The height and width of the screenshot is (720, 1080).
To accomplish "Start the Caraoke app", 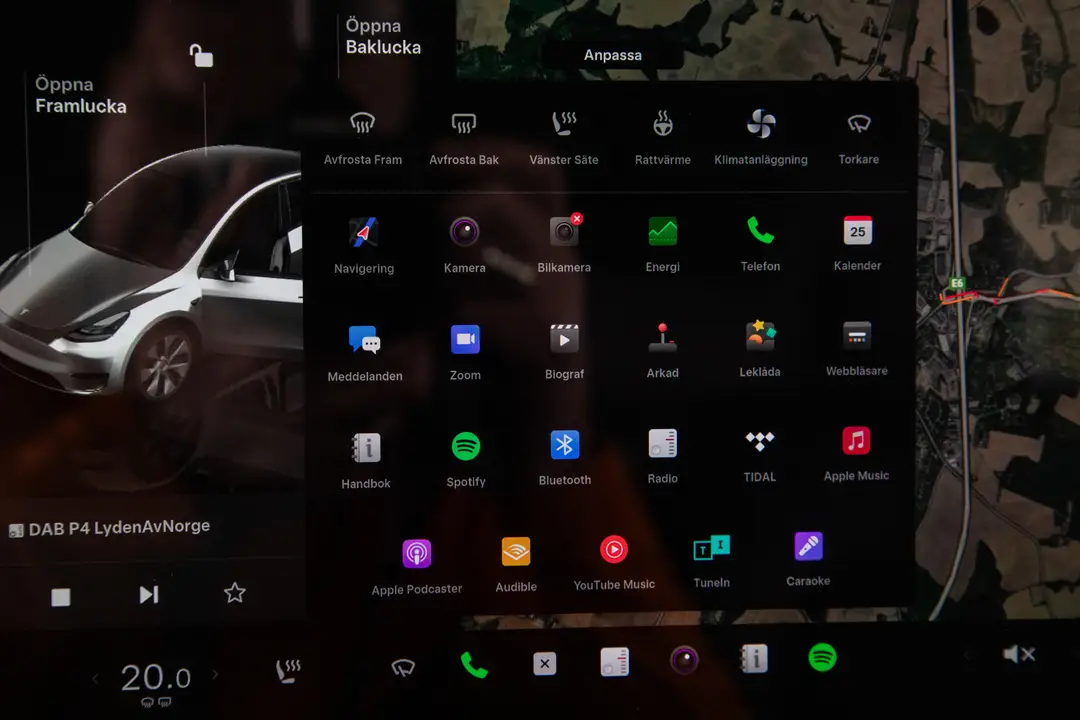I will coord(808,551).
